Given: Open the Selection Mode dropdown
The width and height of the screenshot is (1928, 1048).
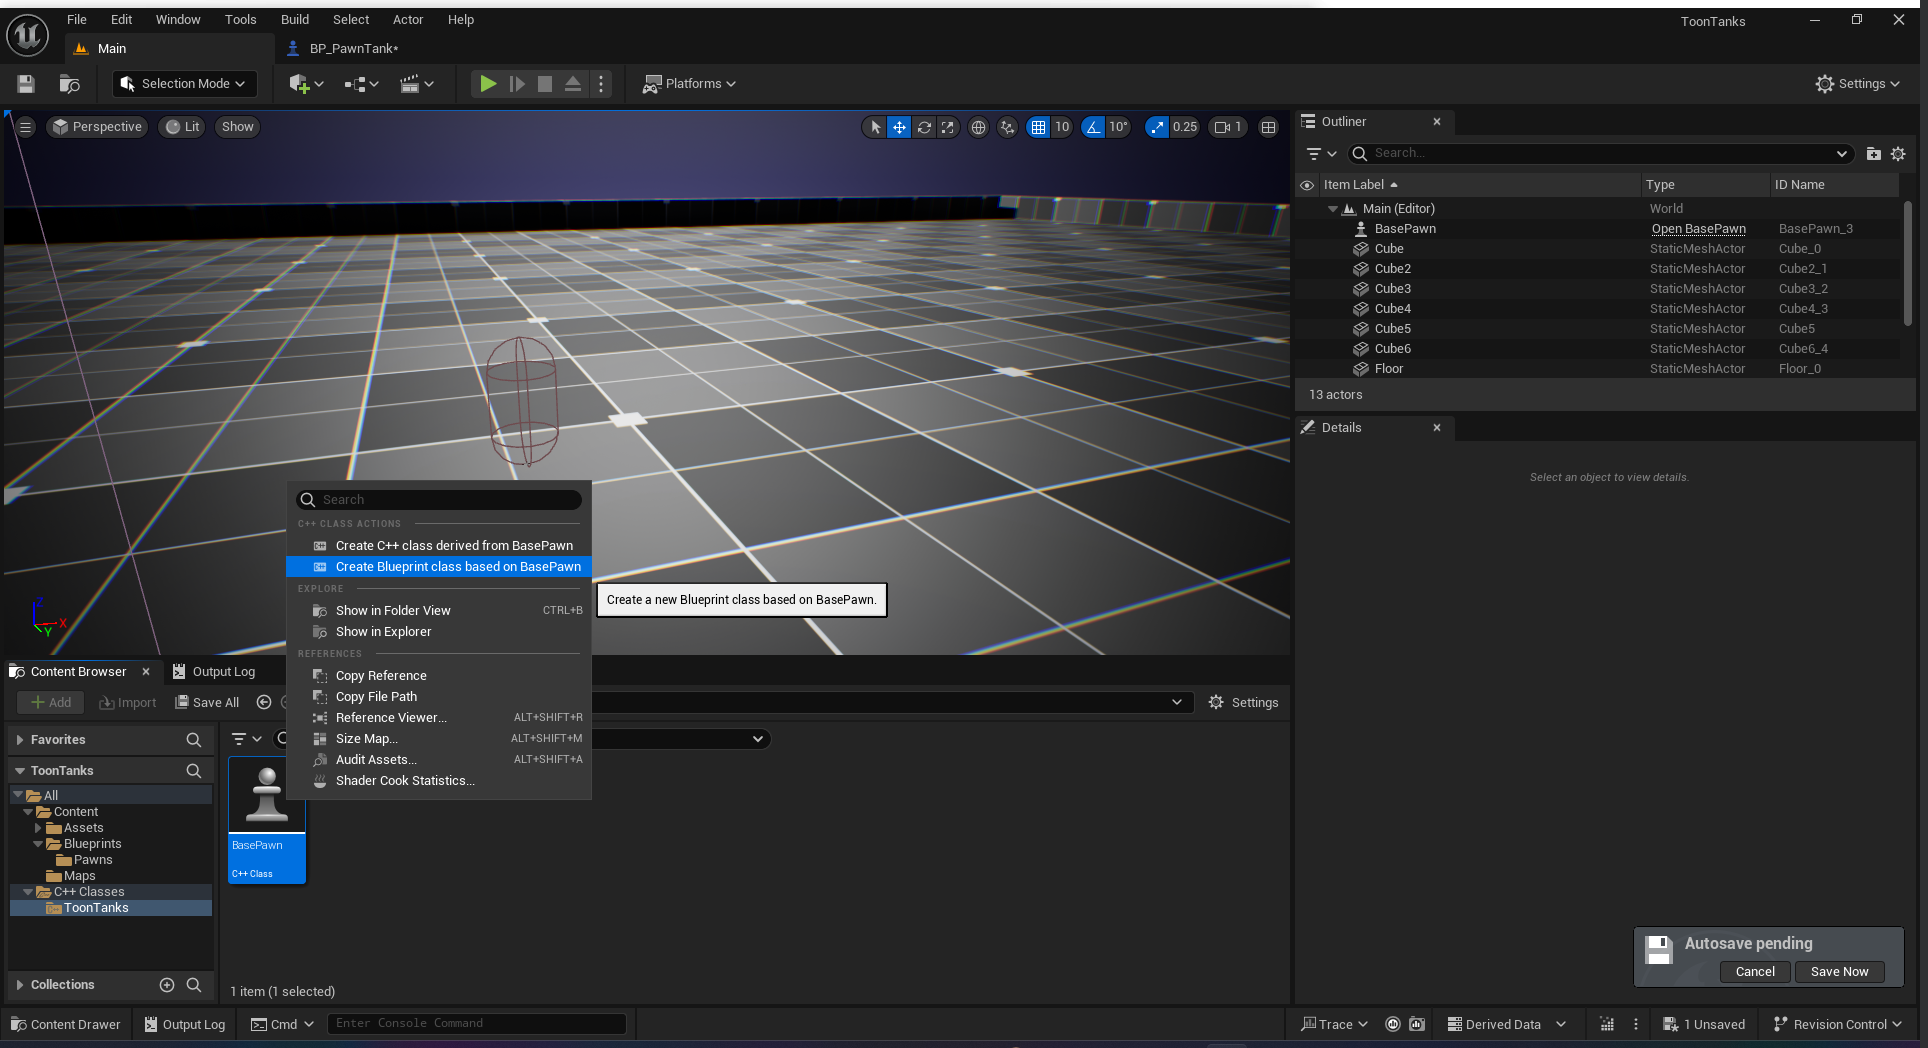Looking at the screenshot, I should tap(184, 84).
